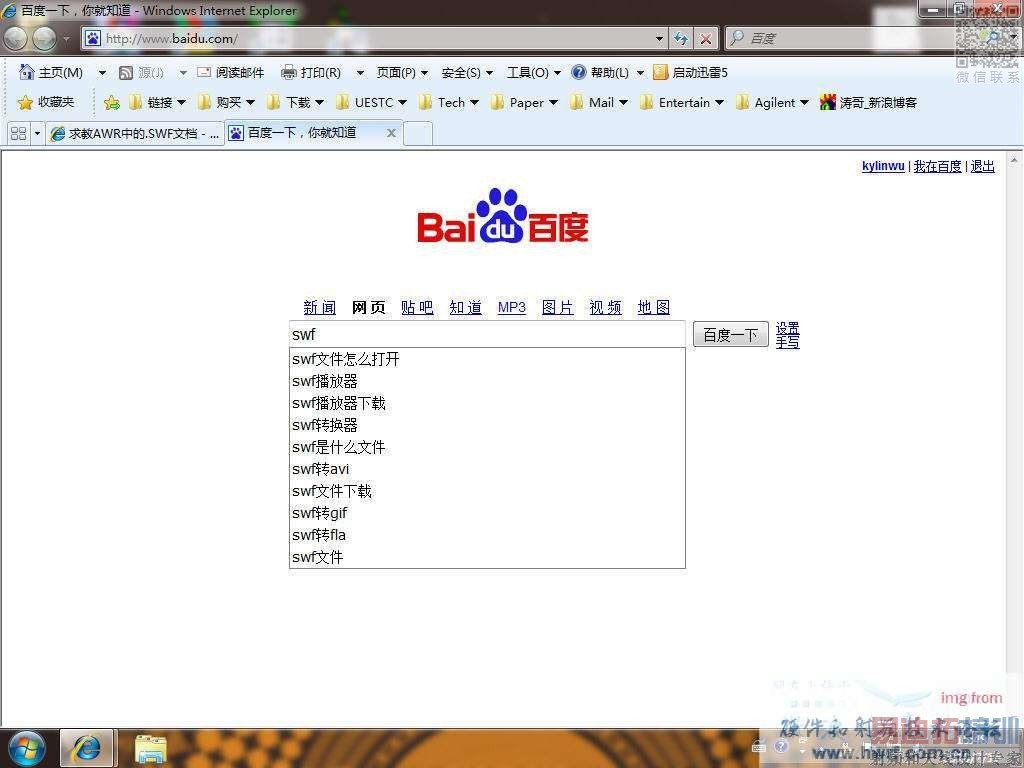
Task: Choose suggestion swf转fla
Action: coord(487,535)
